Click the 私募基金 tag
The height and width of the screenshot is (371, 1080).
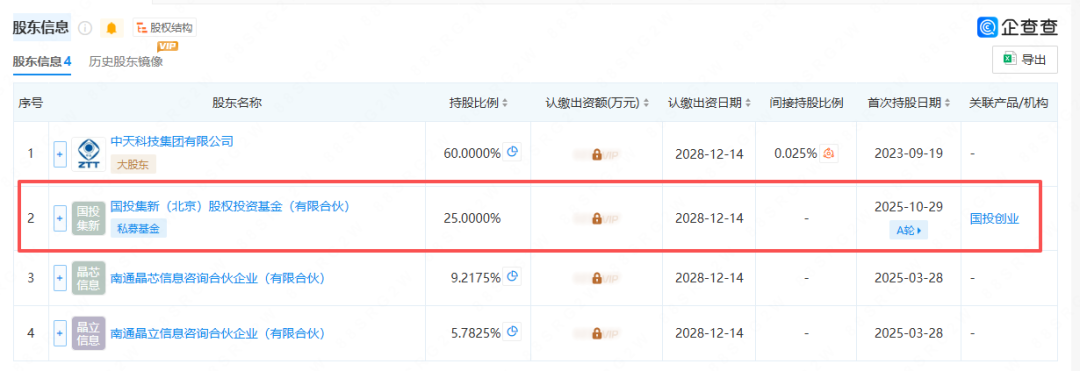point(138,229)
